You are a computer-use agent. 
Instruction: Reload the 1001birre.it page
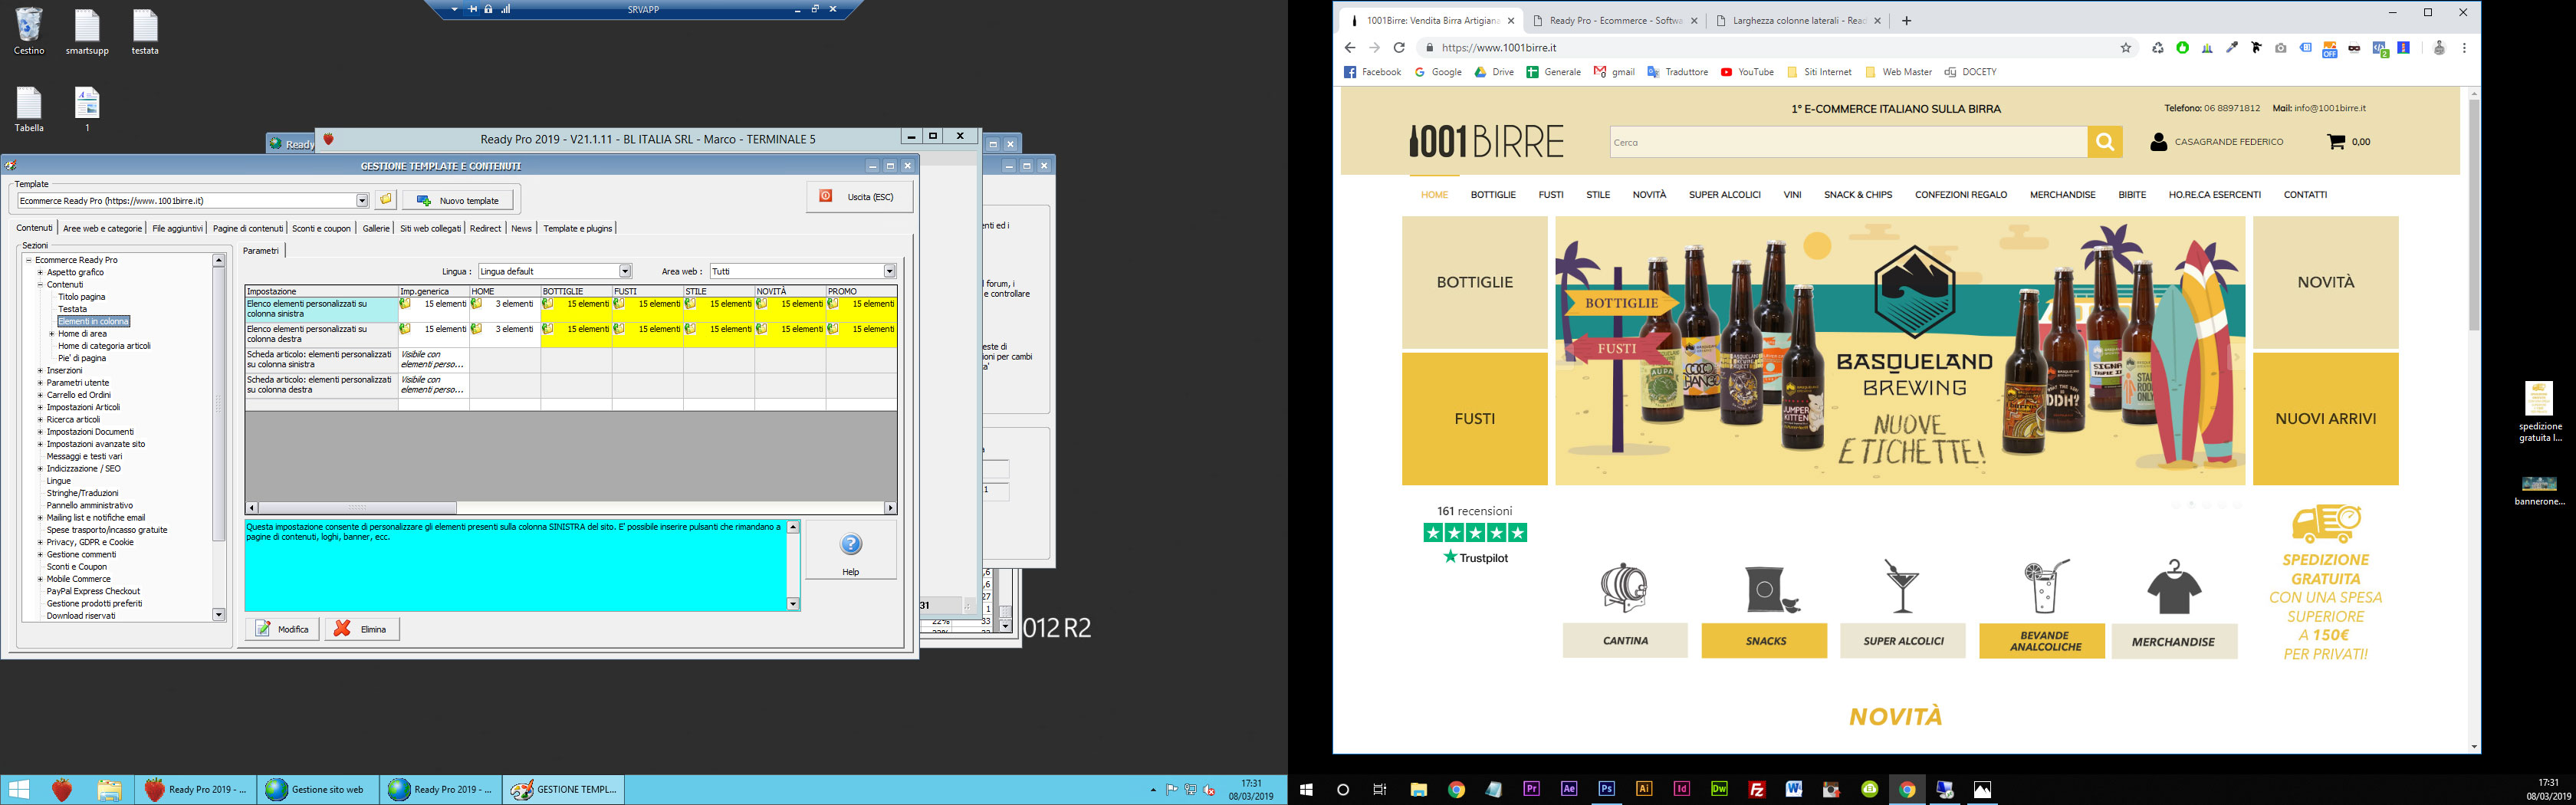click(1399, 48)
